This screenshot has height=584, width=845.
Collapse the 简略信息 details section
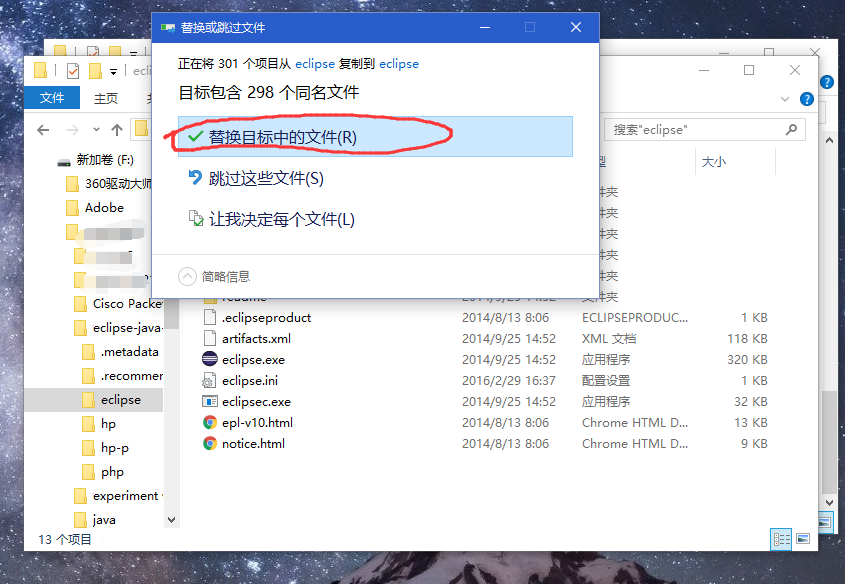tap(214, 276)
